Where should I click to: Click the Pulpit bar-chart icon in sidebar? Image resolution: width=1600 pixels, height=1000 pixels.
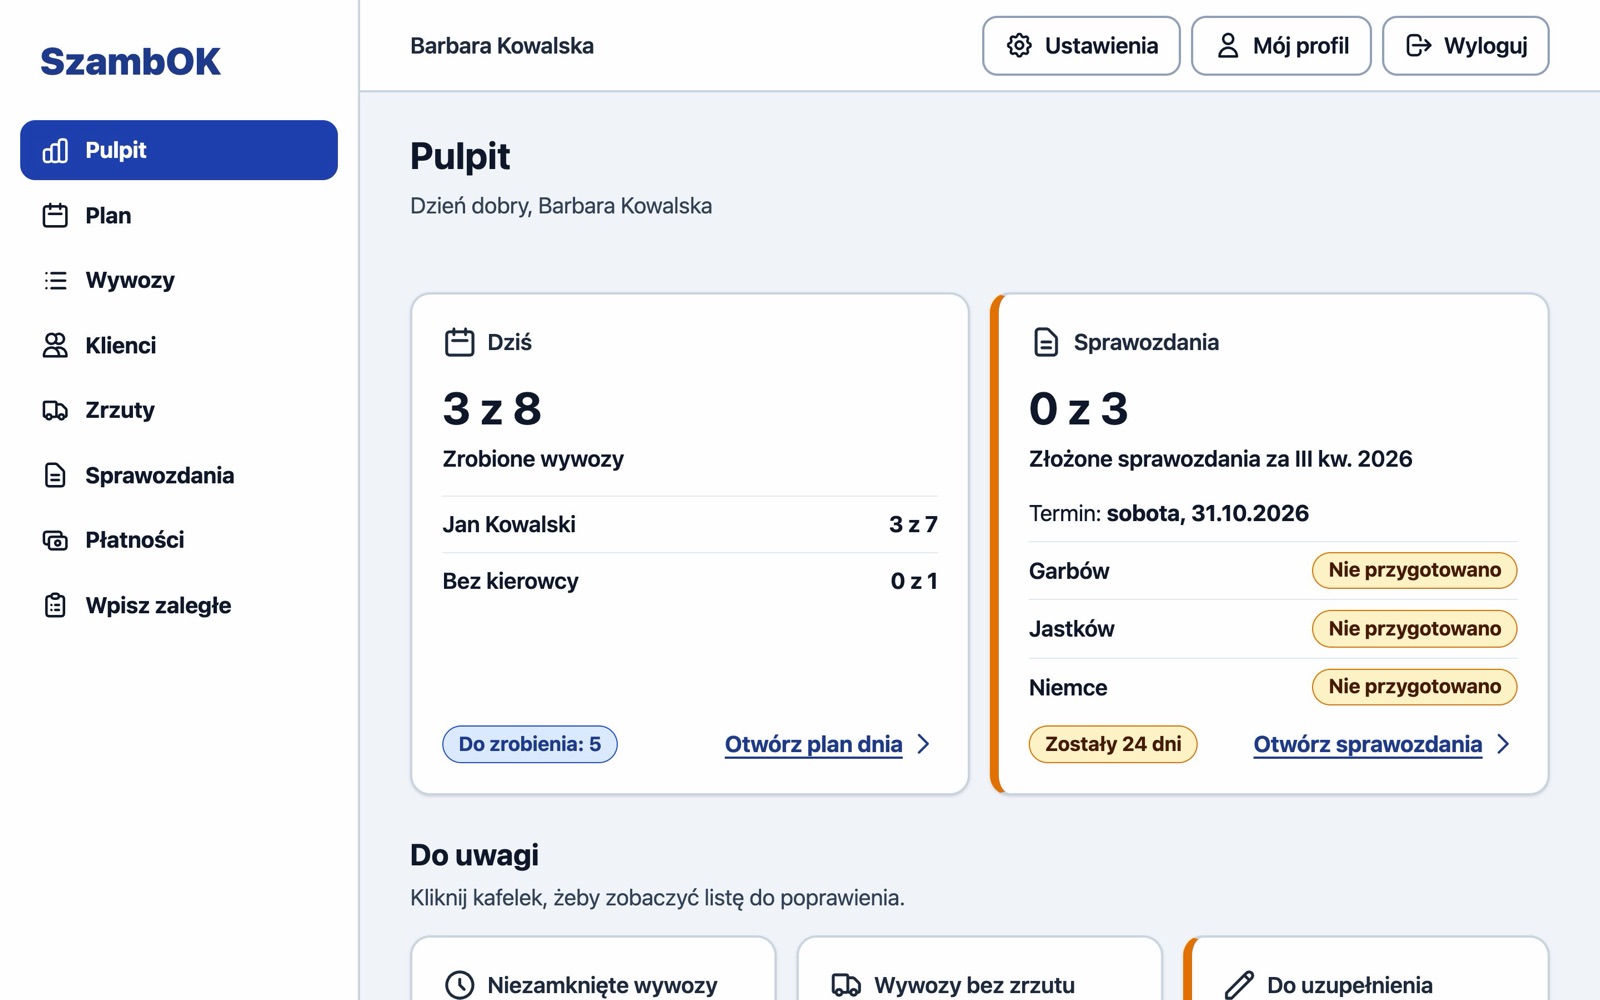point(55,150)
